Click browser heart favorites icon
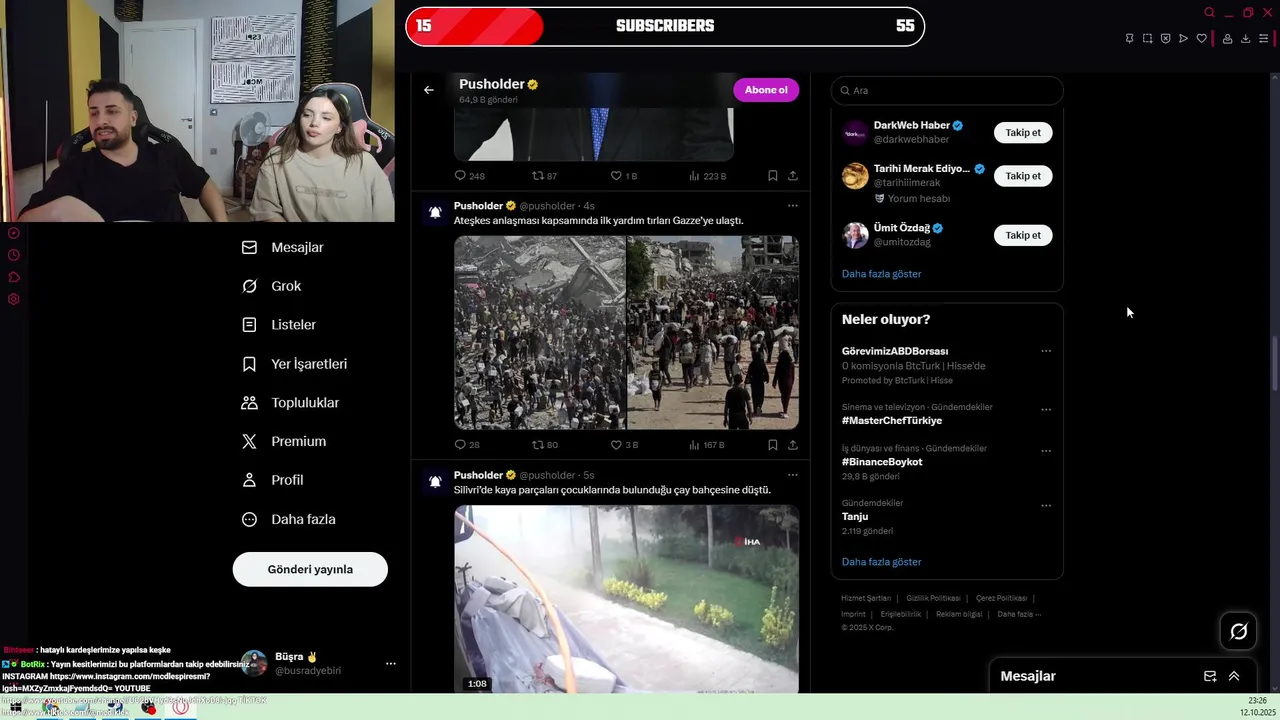1280x720 pixels. tap(1202, 39)
